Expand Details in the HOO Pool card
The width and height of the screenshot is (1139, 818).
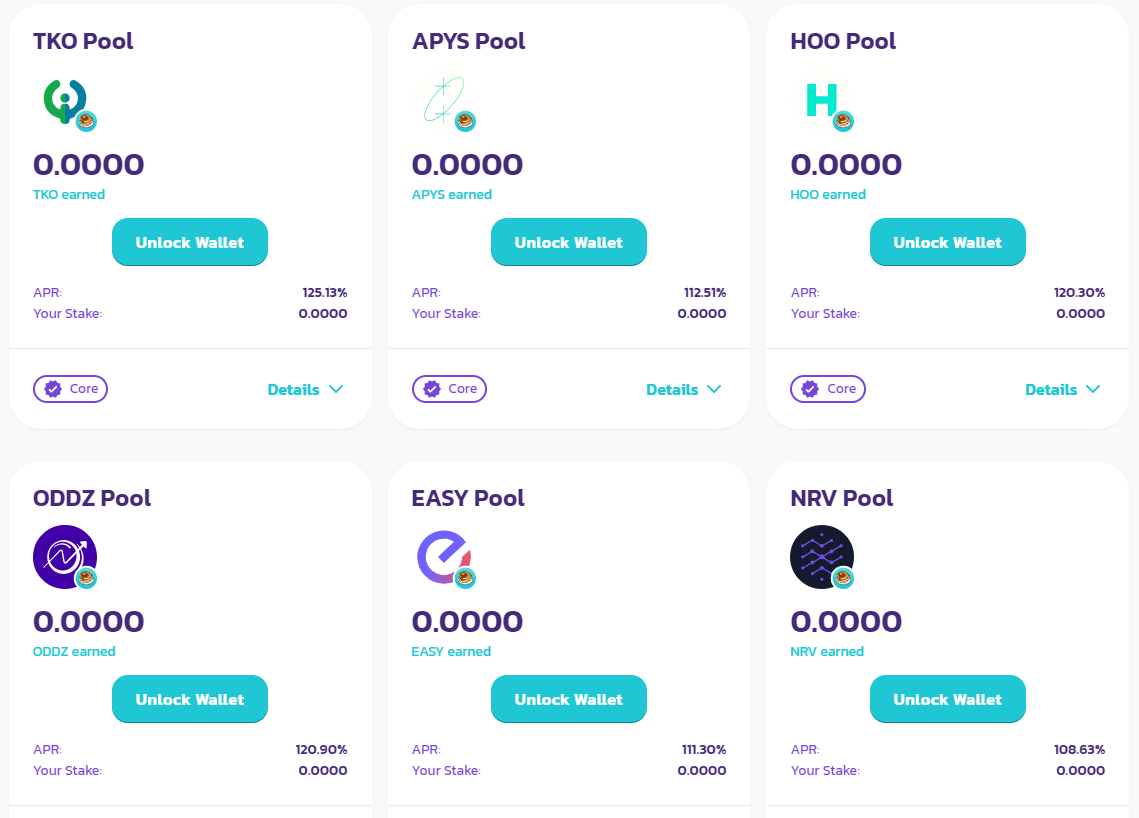[x=1063, y=389]
